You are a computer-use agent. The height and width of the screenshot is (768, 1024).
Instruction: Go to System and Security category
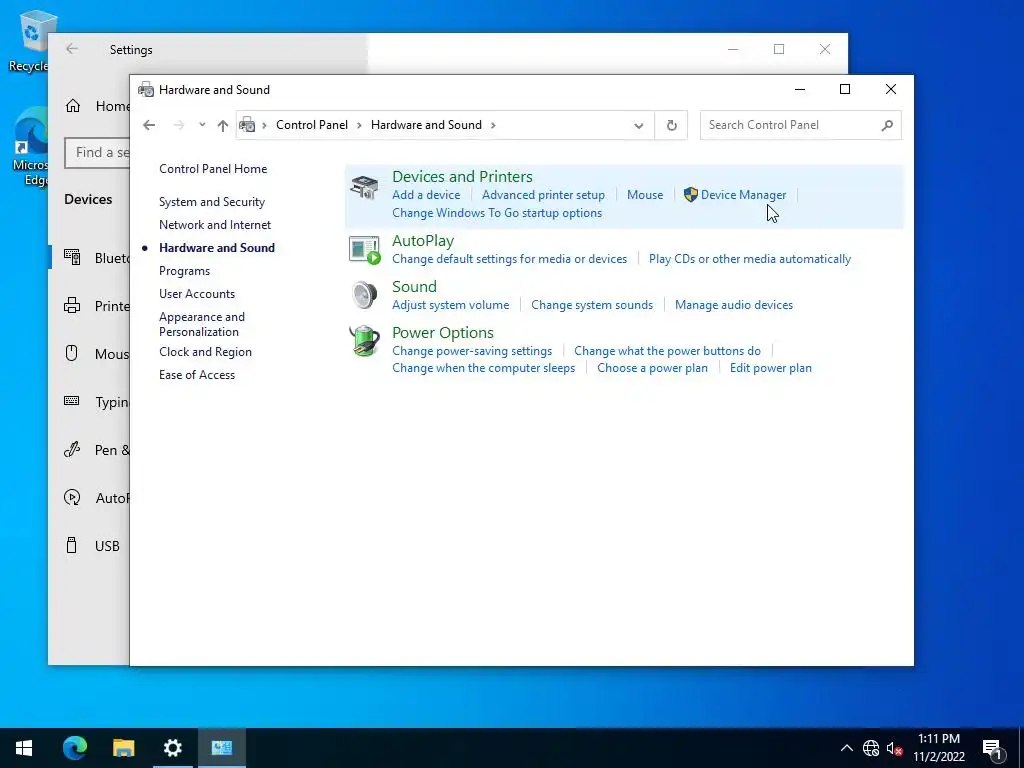click(212, 202)
